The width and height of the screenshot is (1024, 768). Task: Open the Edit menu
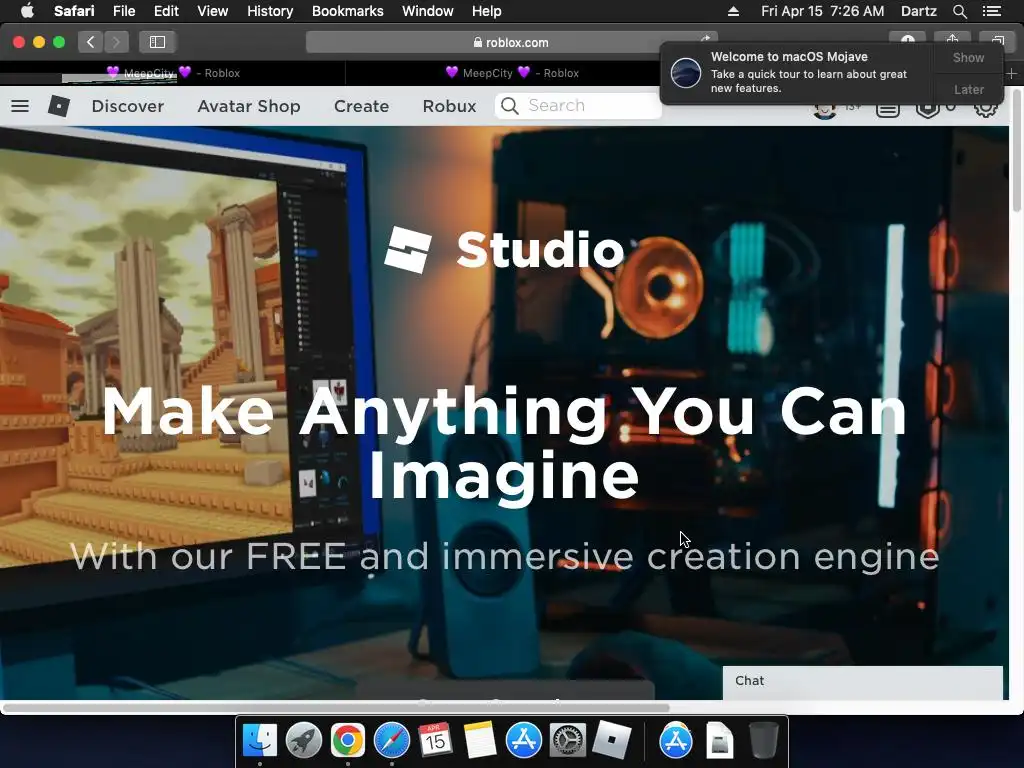tap(166, 11)
